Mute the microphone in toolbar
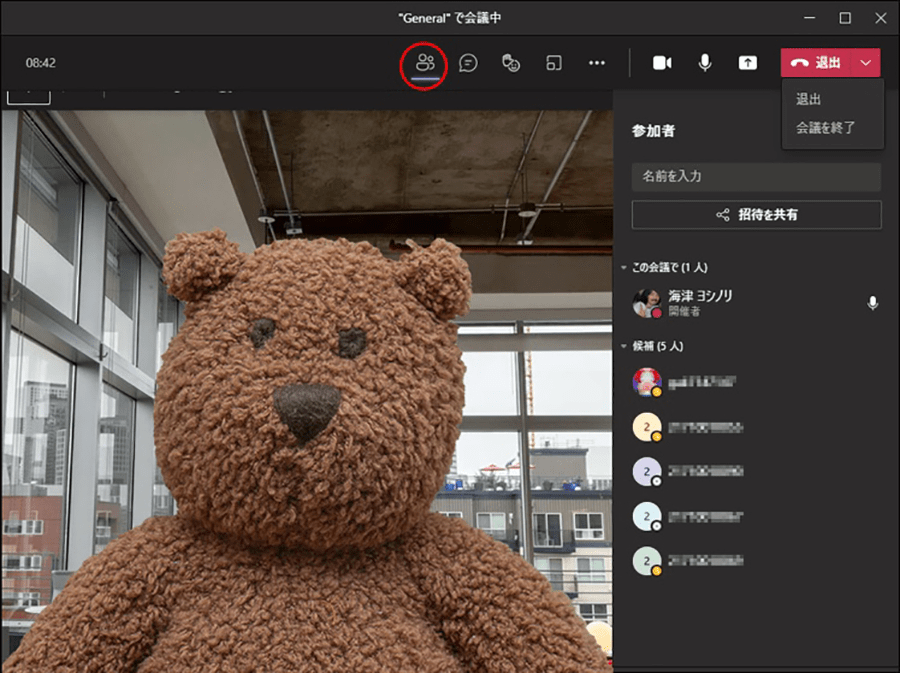900x673 pixels. point(705,63)
